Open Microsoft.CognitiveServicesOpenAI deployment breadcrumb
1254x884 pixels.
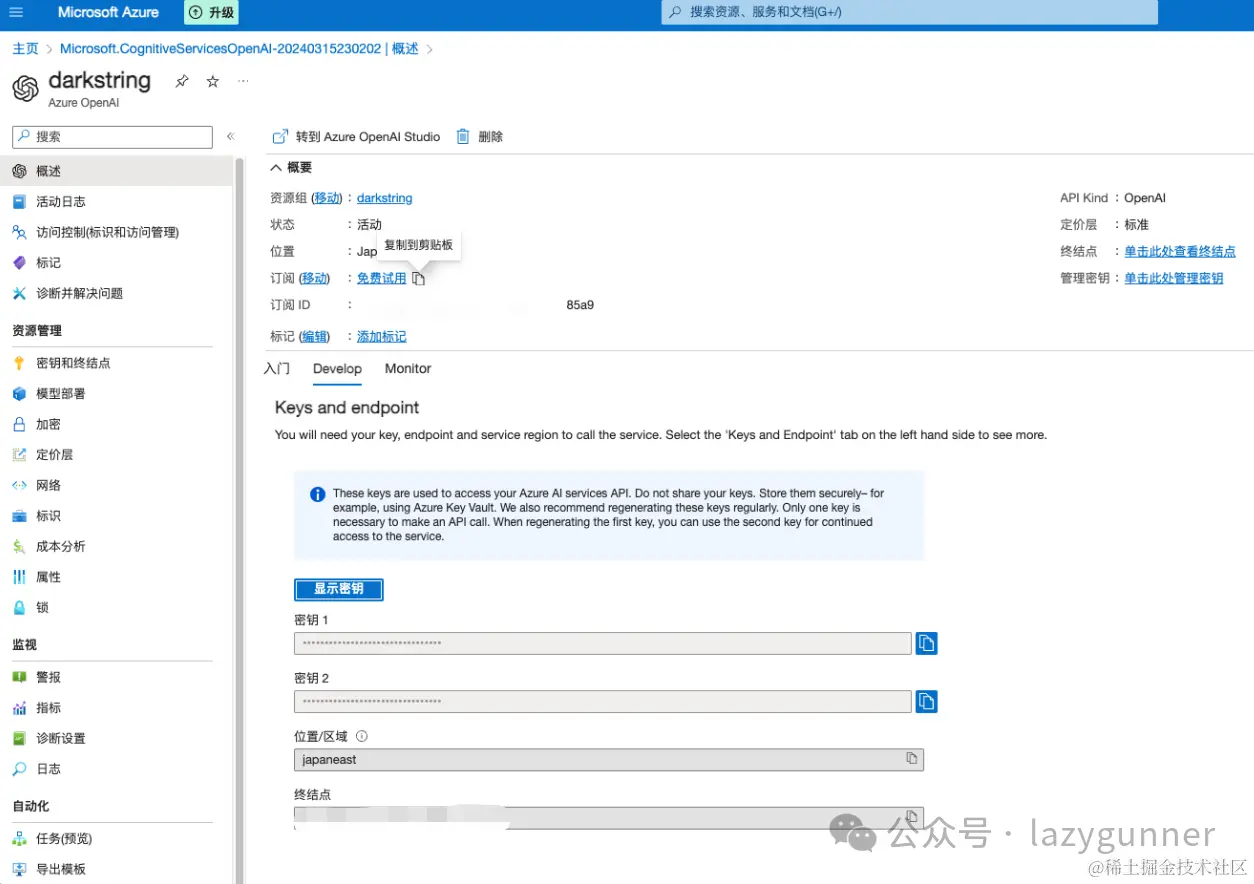[239, 48]
